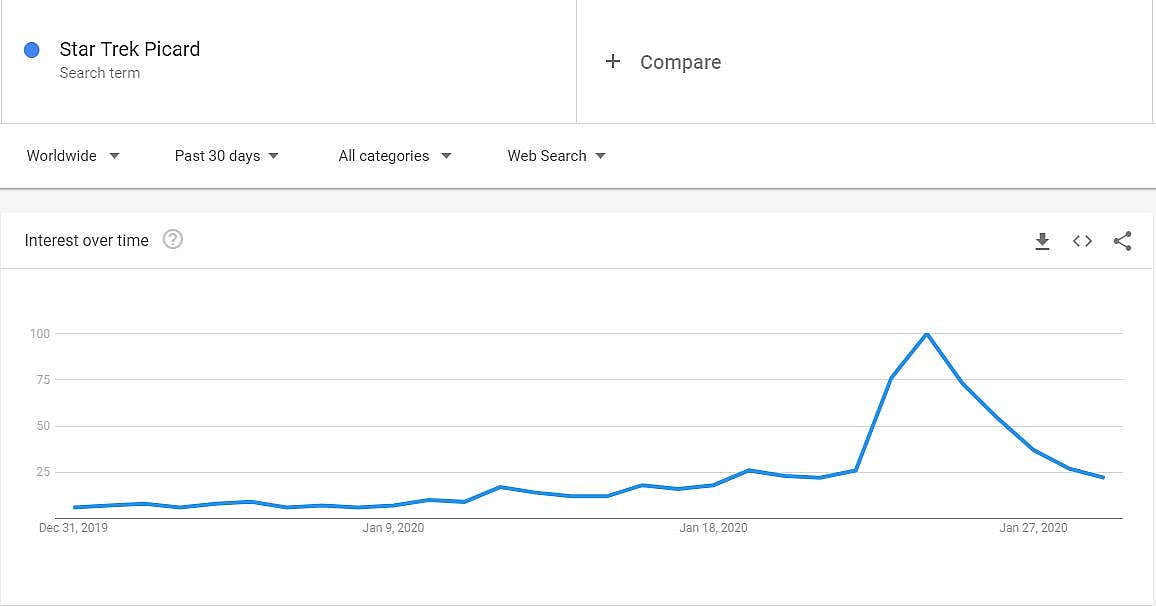
Task: Open the Interest over time help icon
Action: click(x=173, y=240)
